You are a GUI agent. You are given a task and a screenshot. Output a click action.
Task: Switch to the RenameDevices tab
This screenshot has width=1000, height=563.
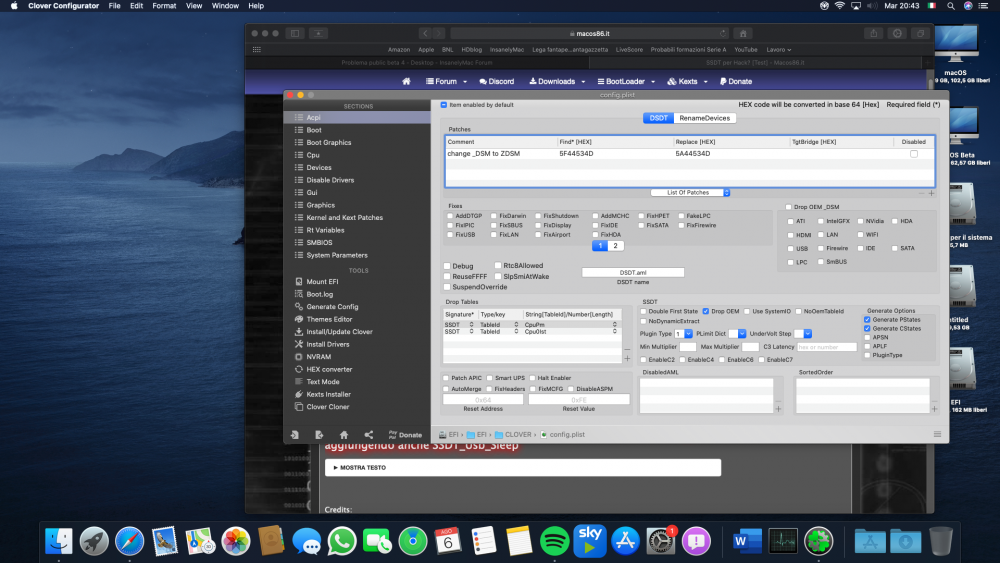[x=704, y=118]
